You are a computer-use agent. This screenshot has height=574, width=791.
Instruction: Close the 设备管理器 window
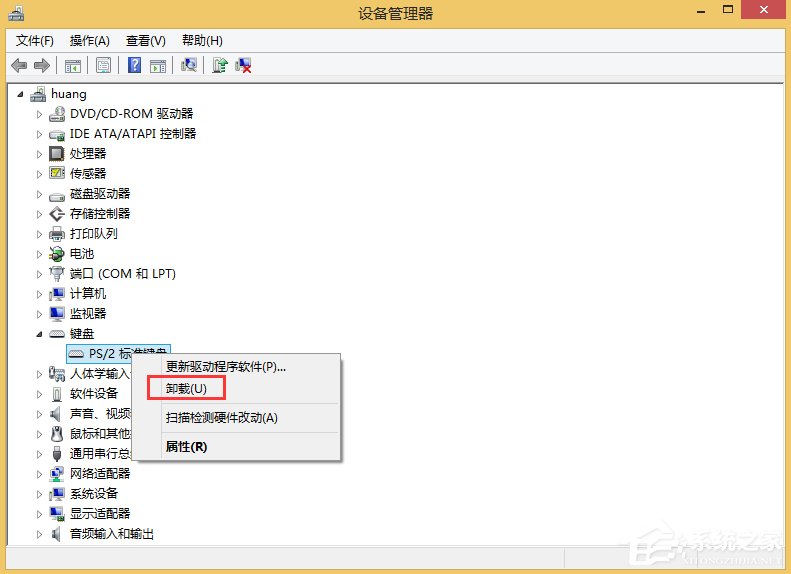(x=764, y=10)
